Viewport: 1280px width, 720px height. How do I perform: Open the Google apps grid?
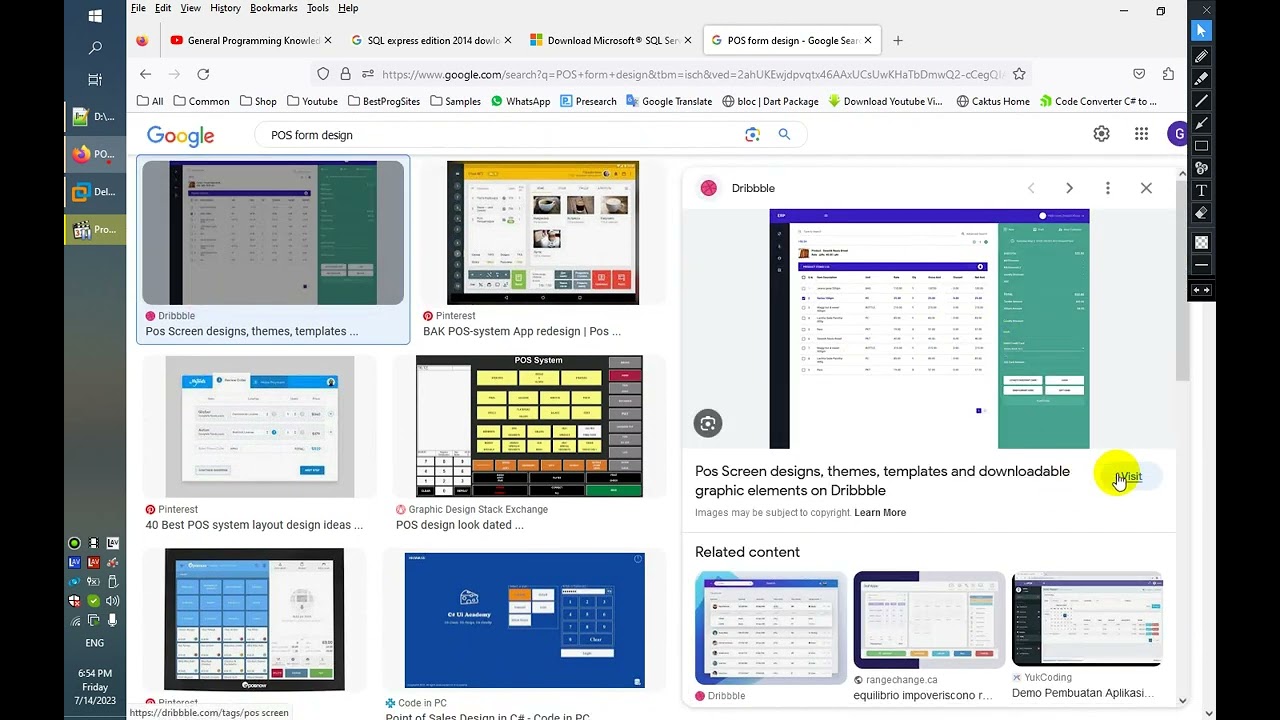click(x=1141, y=134)
